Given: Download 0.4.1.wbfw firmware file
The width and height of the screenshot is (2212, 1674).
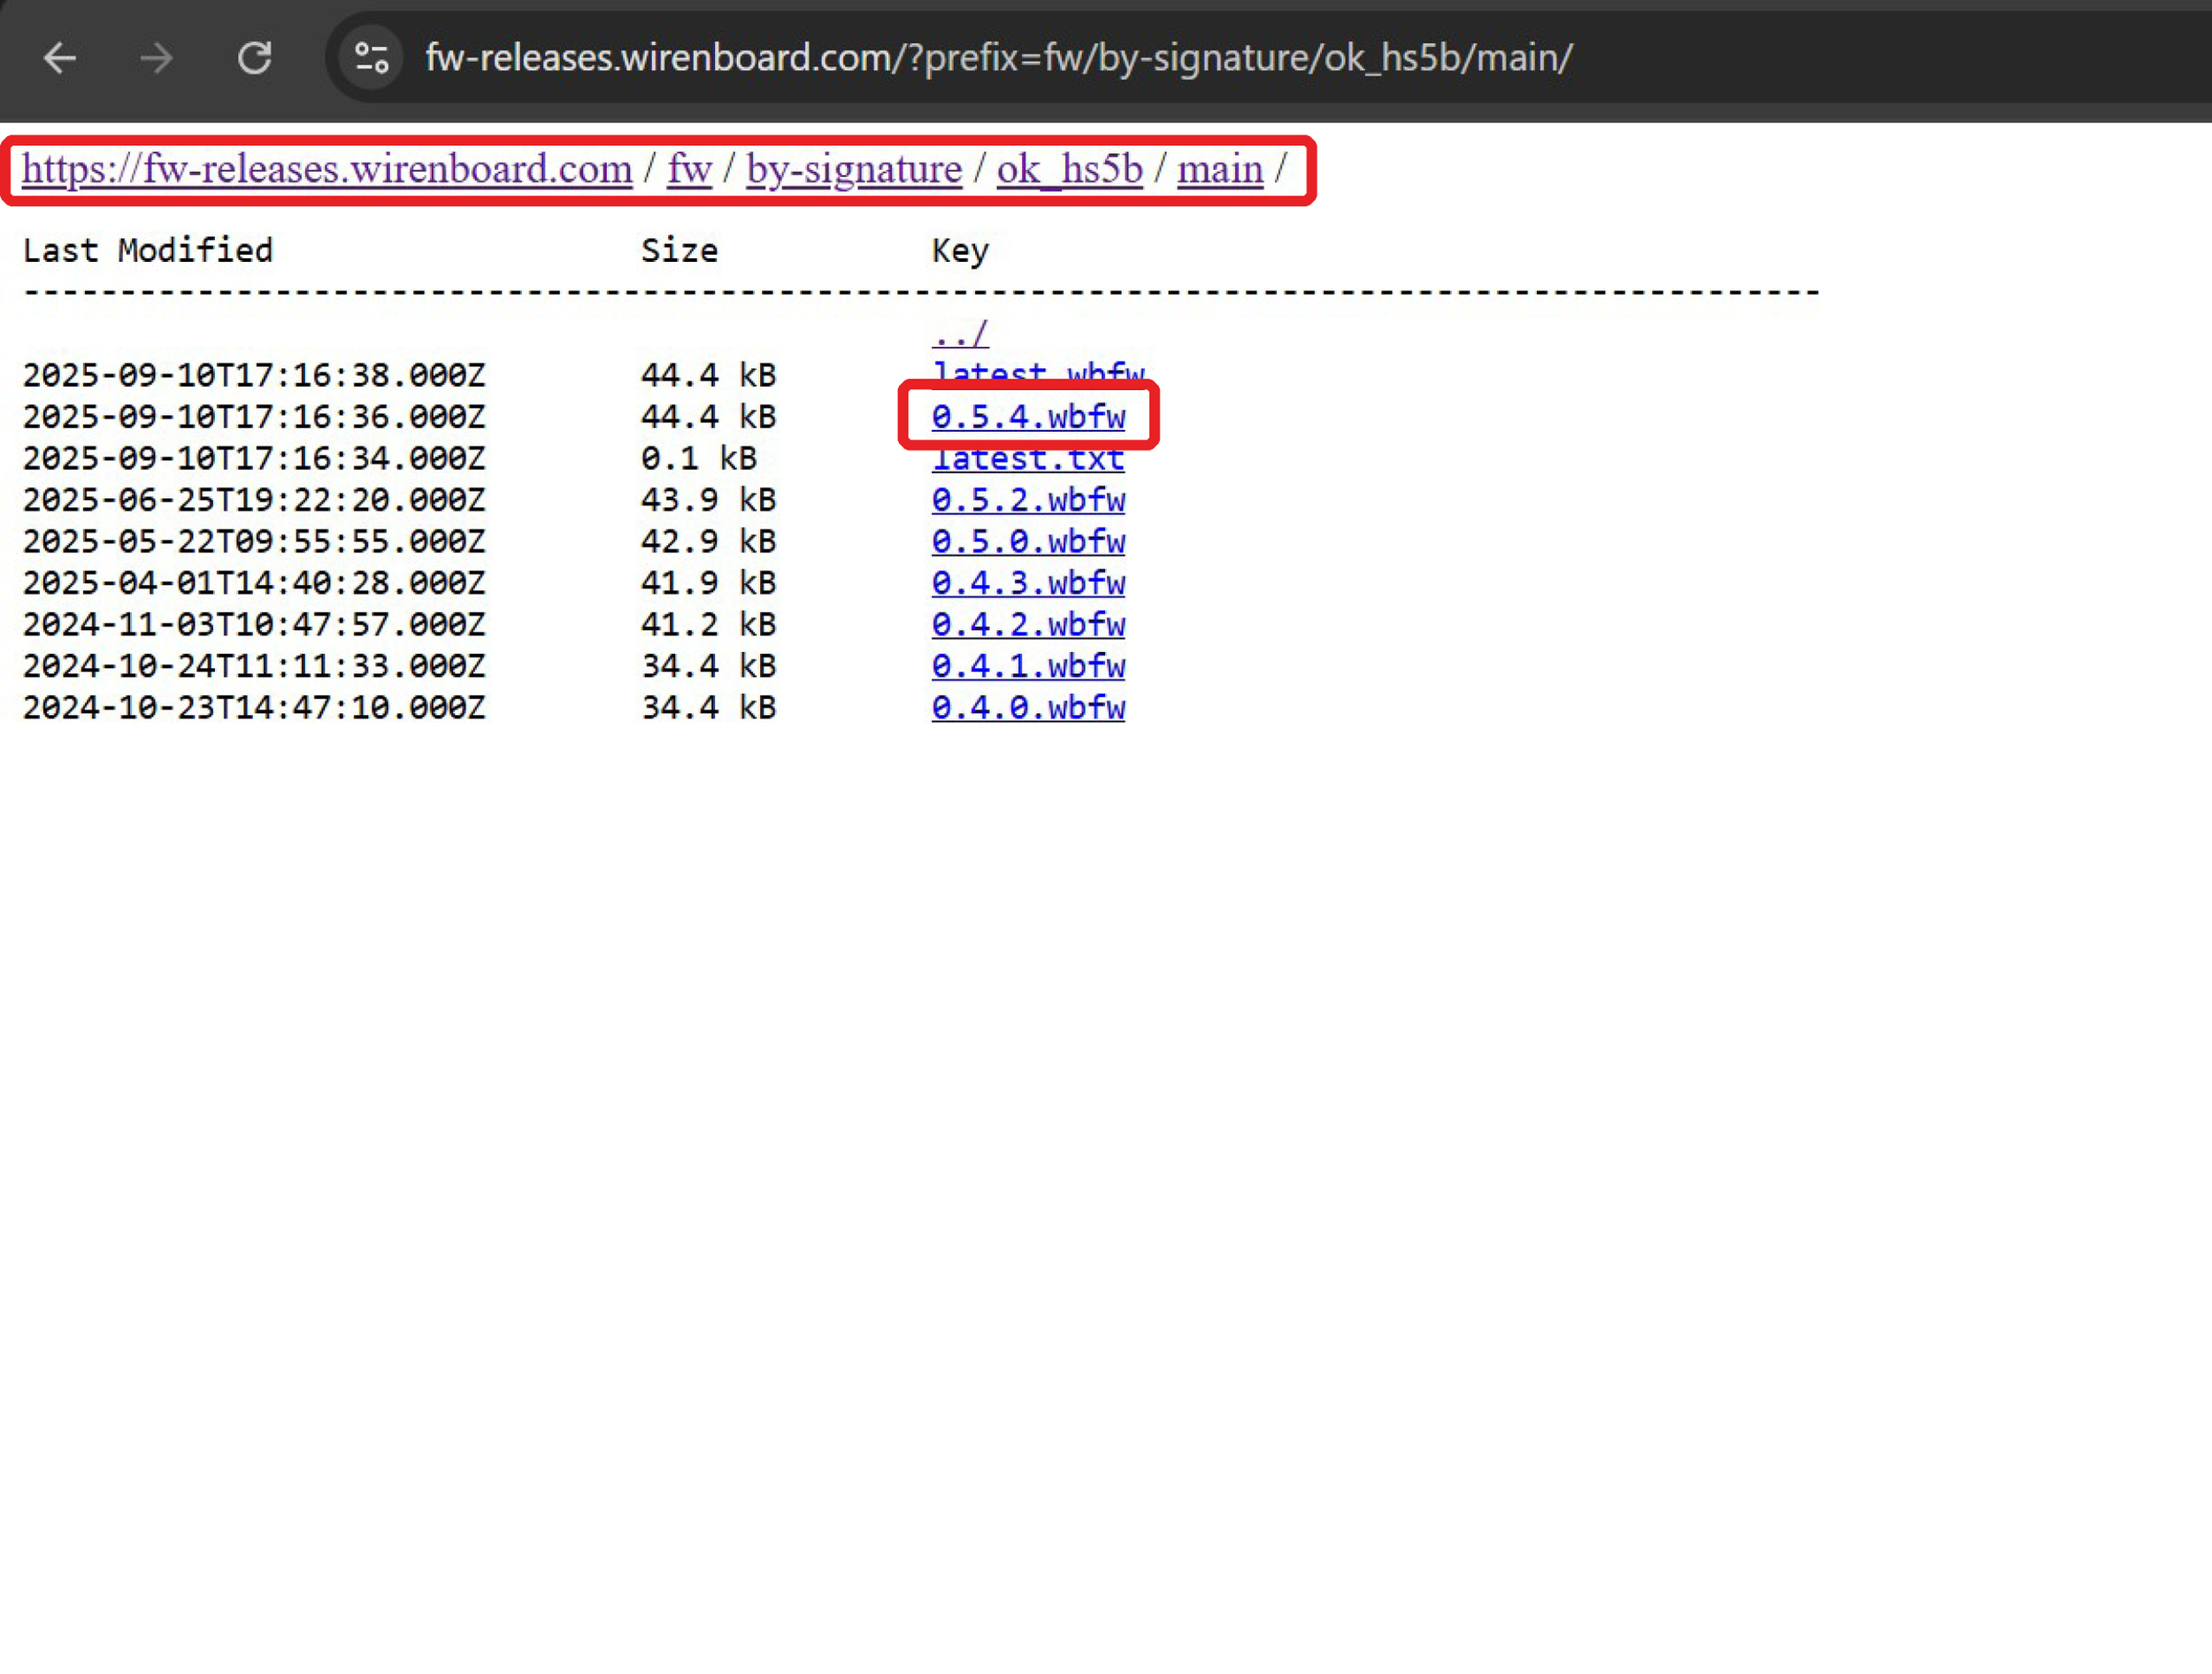Looking at the screenshot, I should [1028, 665].
